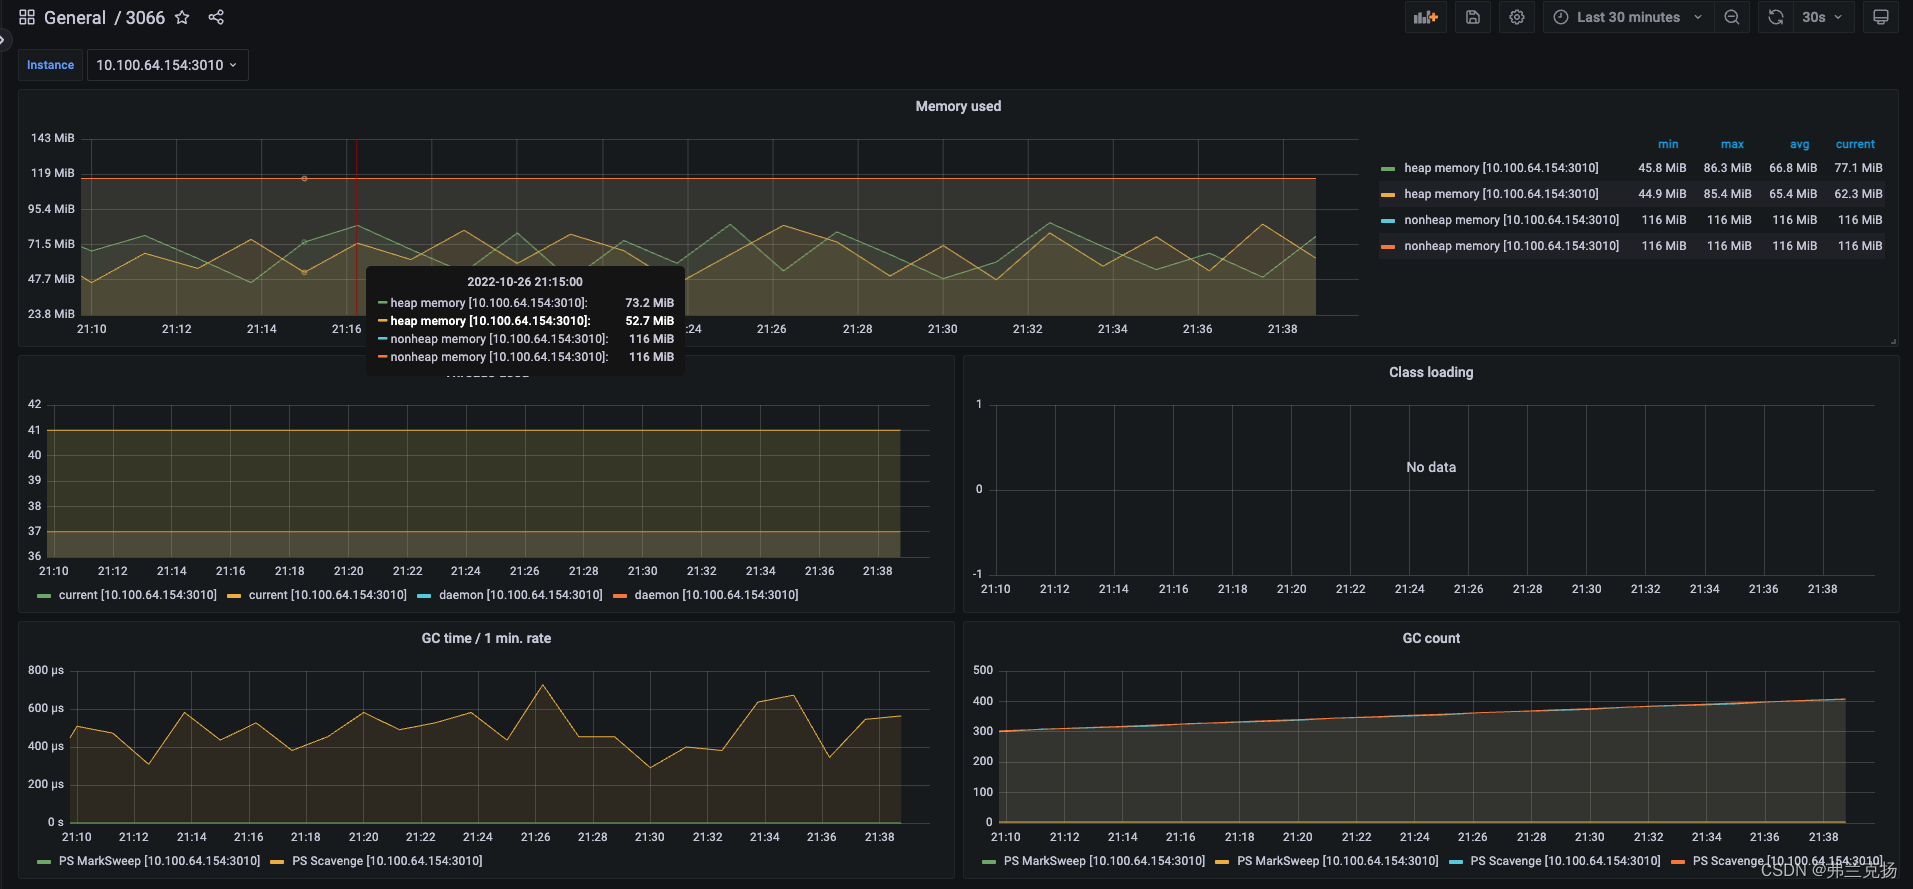The width and height of the screenshot is (1913, 889).
Task: Toggle green PS MarkSweep series in GC count legend
Action: click(1104, 861)
